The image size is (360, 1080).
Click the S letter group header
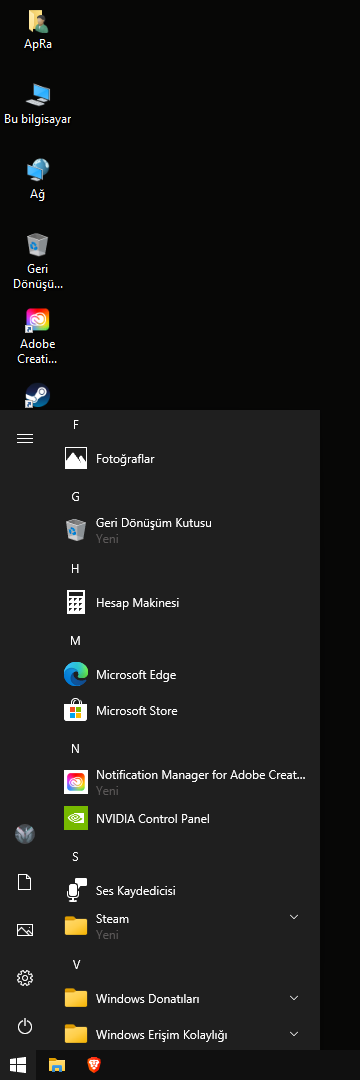(76, 857)
